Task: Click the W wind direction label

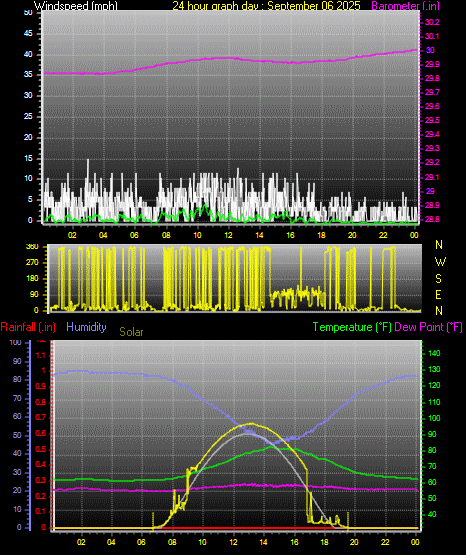Action: click(x=440, y=262)
